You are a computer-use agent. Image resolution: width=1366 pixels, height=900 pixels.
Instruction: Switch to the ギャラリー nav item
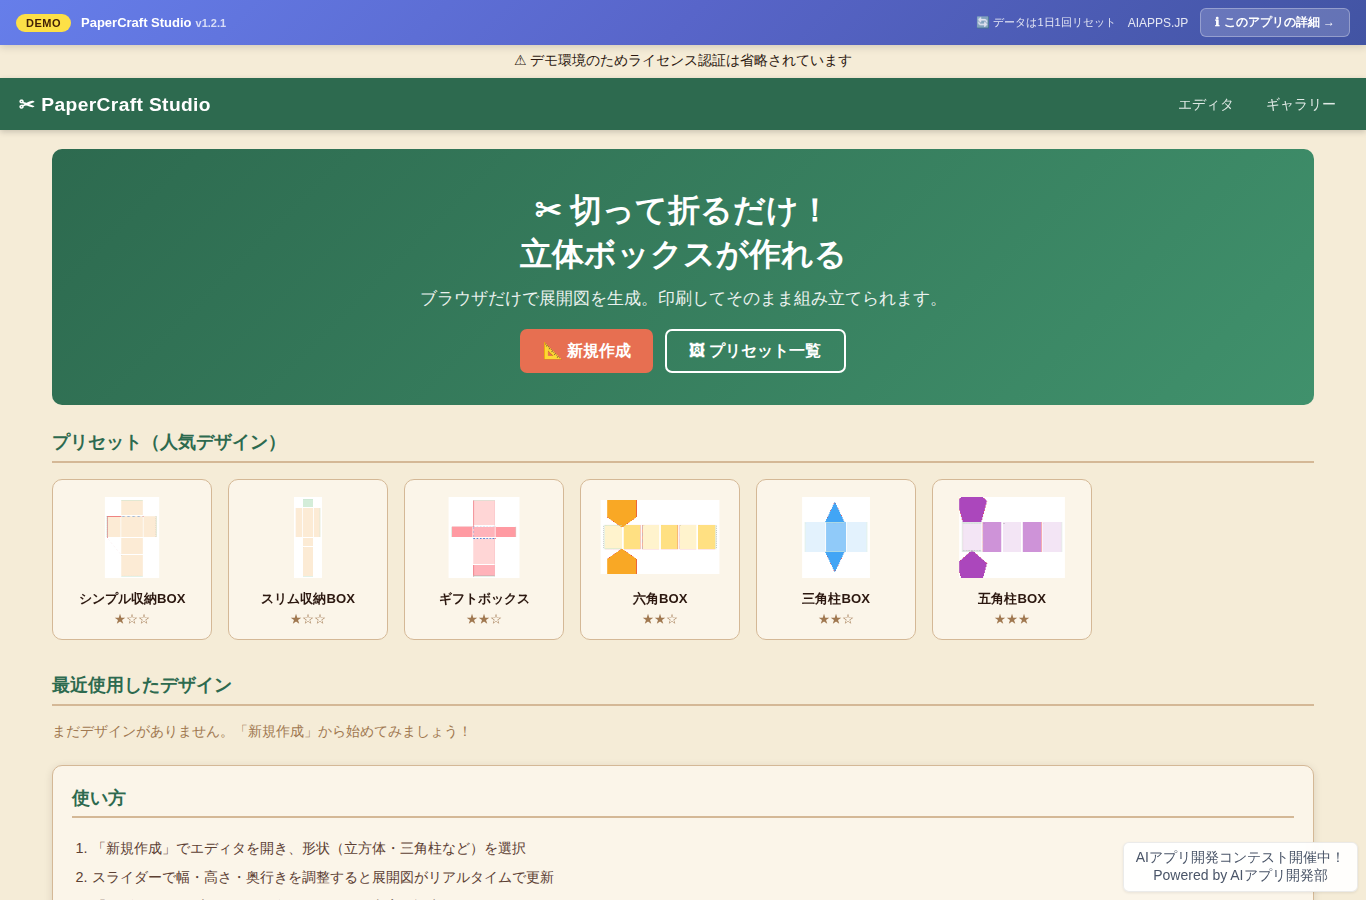tap(1300, 104)
